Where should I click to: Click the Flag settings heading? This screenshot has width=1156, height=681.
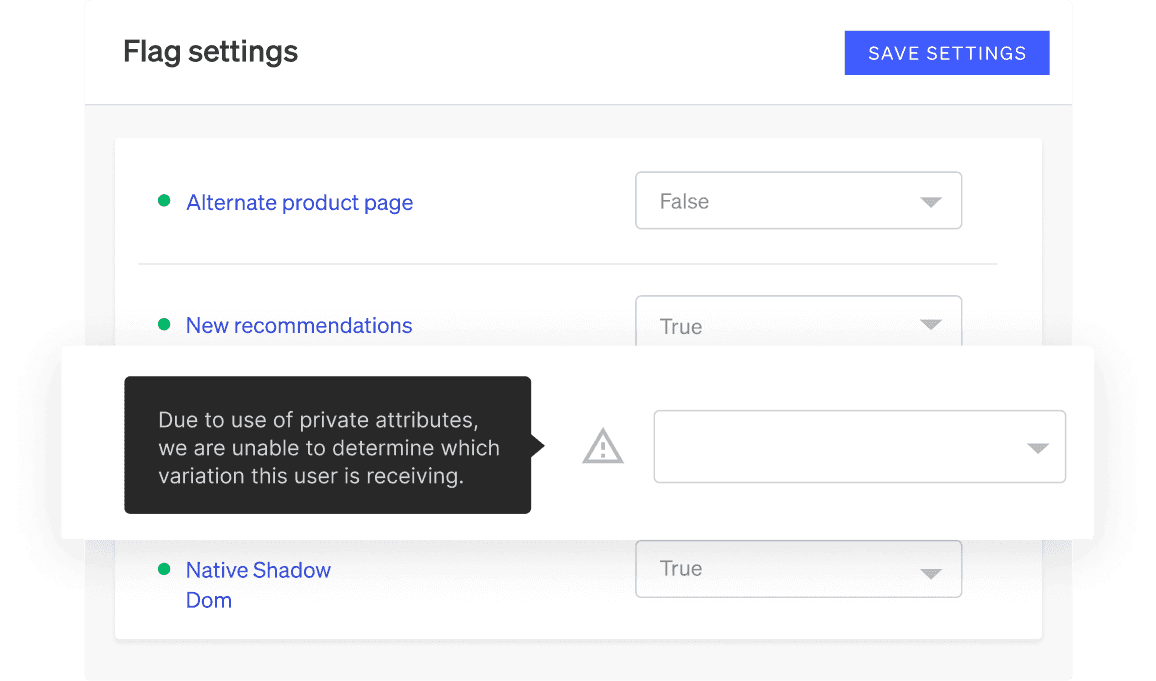(210, 52)
